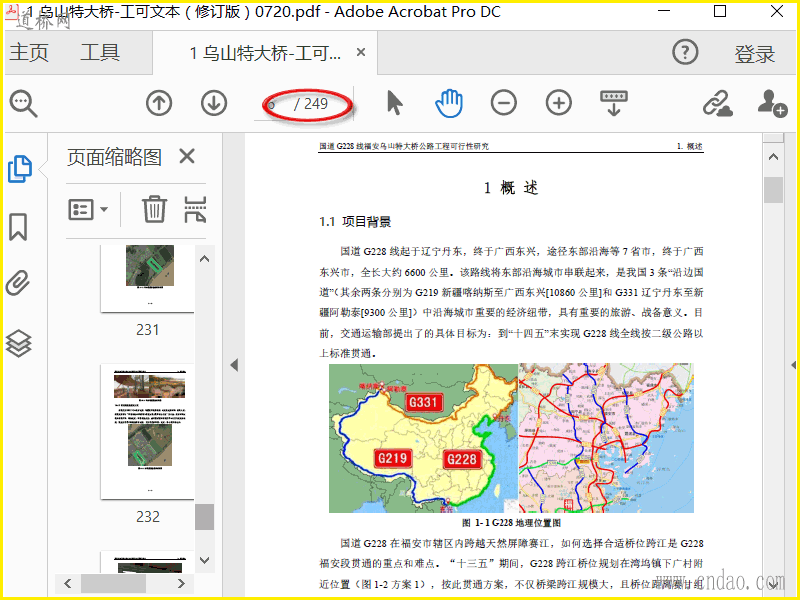The height and width of the screenshot is (600, 800).
Task: Expand the right tools pane arrow
Action: click(794, 365)
